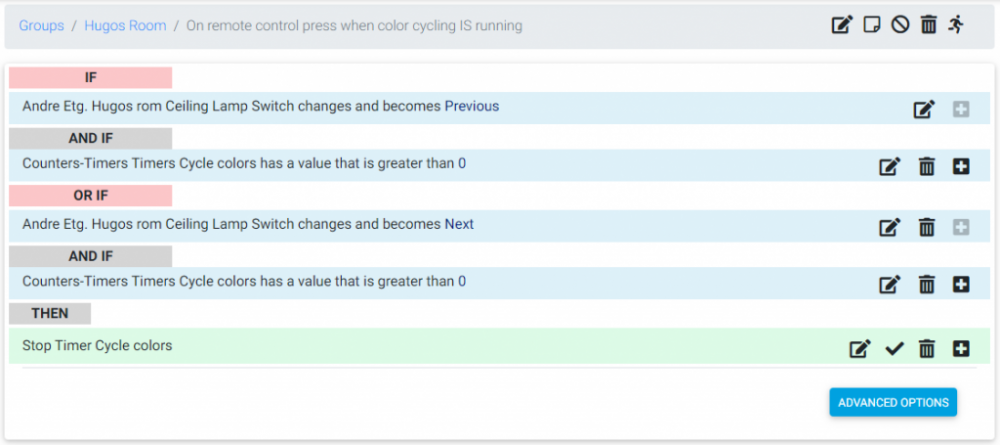Delete the rule using header trash icon
Viewport: 1000px width, 445px height.
[928, 25]
